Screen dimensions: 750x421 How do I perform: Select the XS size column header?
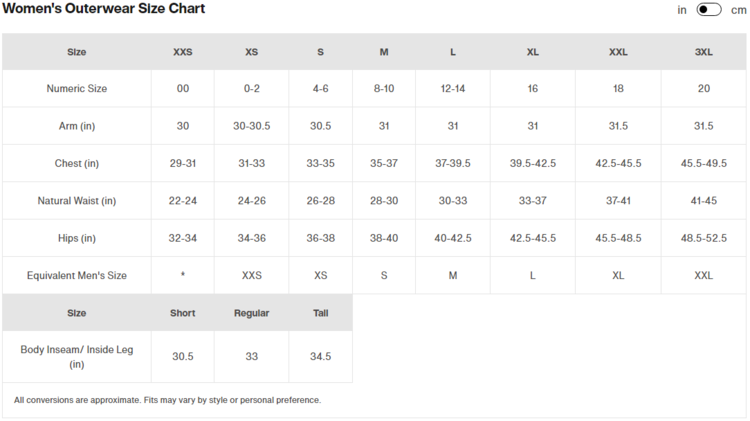pos(251,52)
